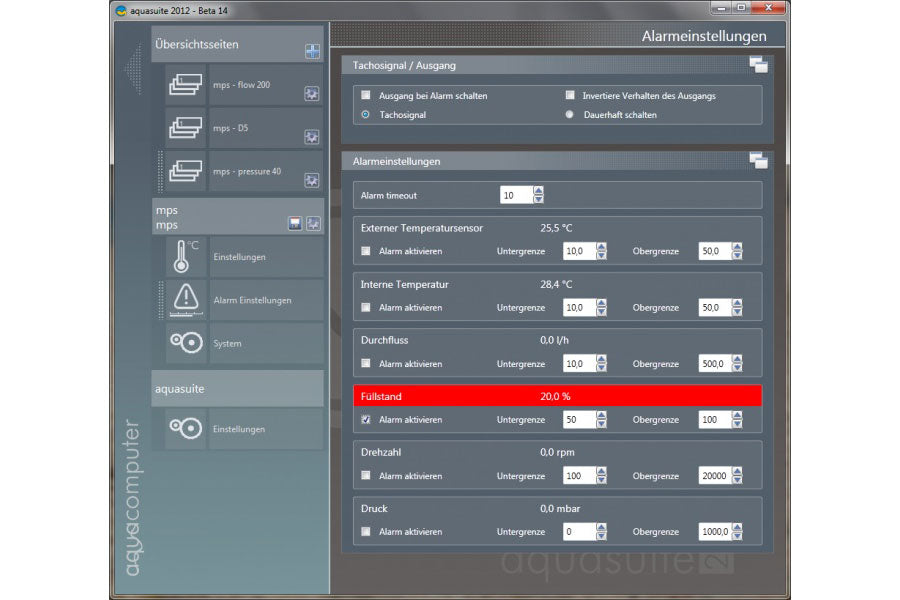
Task: Collapse the Tachosignal / Ausgang panel
Action: coord(757,66)
